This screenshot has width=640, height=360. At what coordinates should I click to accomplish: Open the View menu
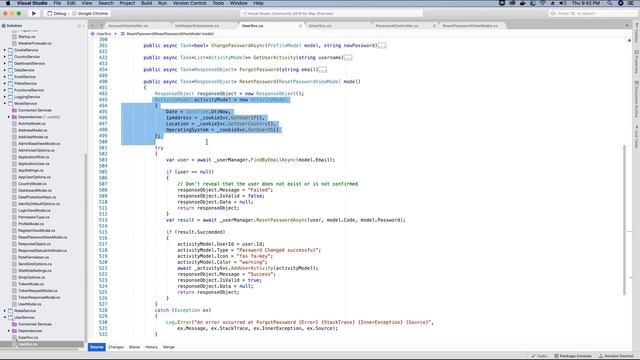[87, 3]
